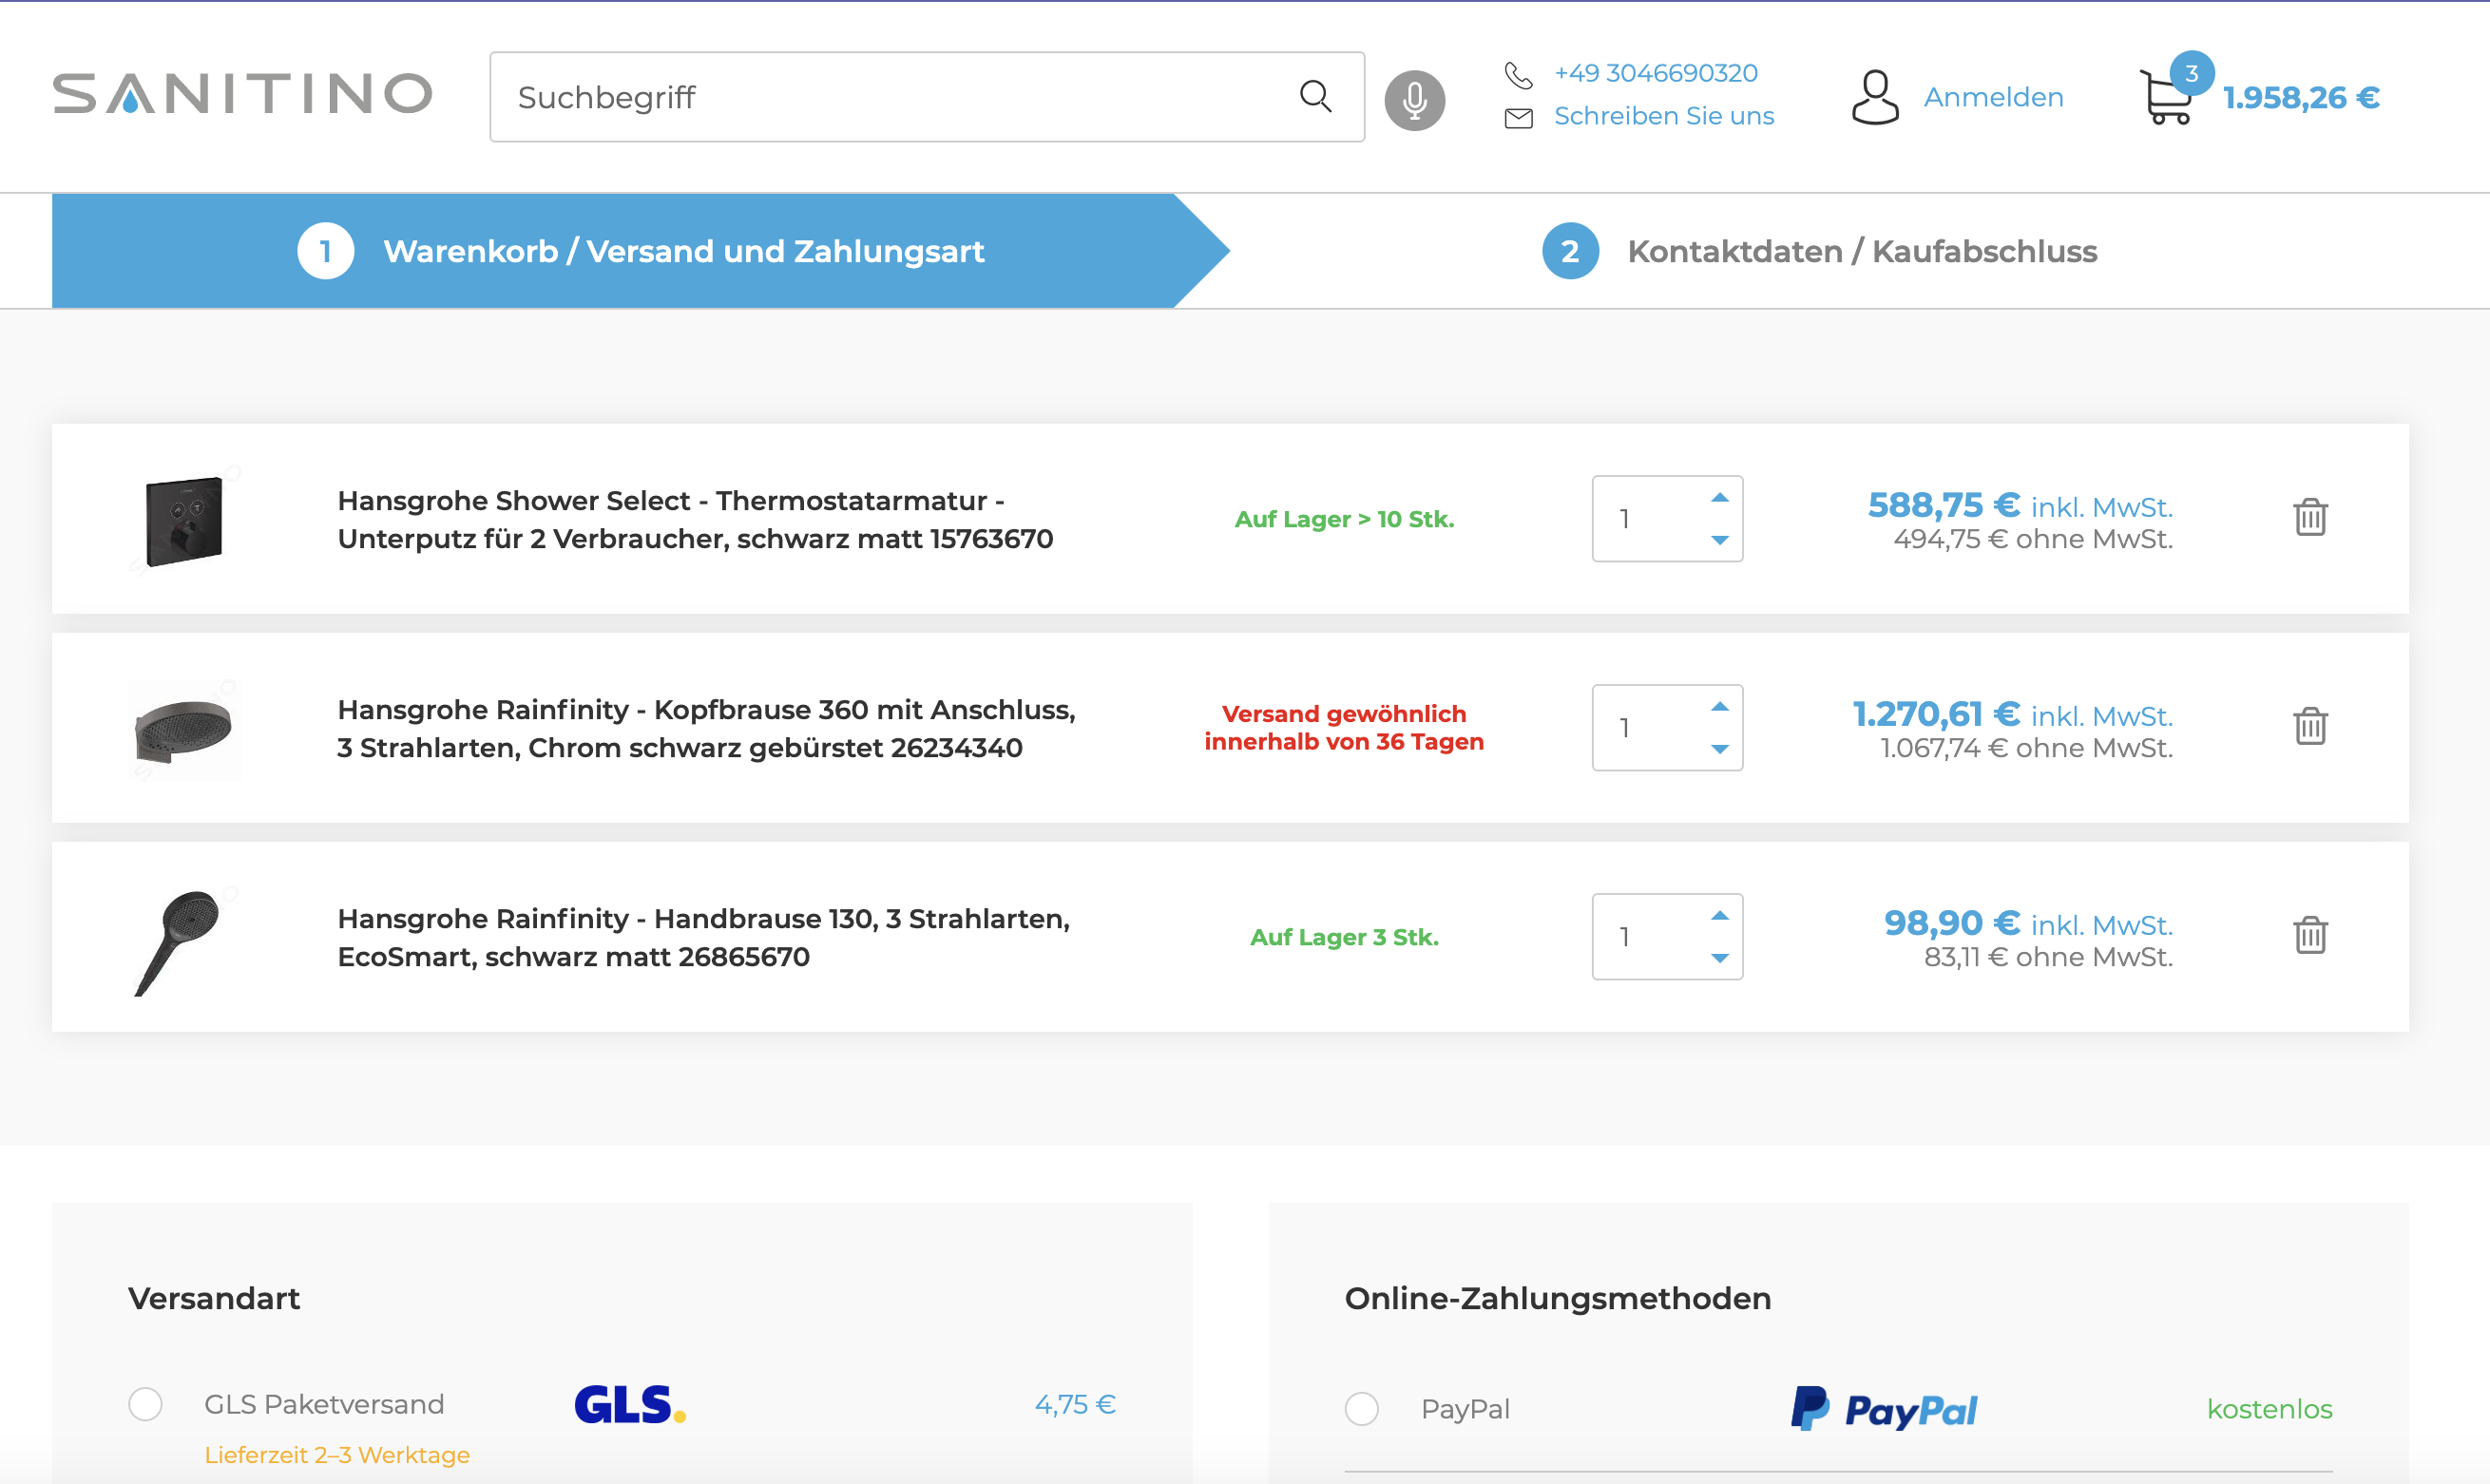Viewport: 2490px width, 1484px height.
Task: Decrease quantity of Shower Select Thermostatarmatur
Action: [1719, 540]
